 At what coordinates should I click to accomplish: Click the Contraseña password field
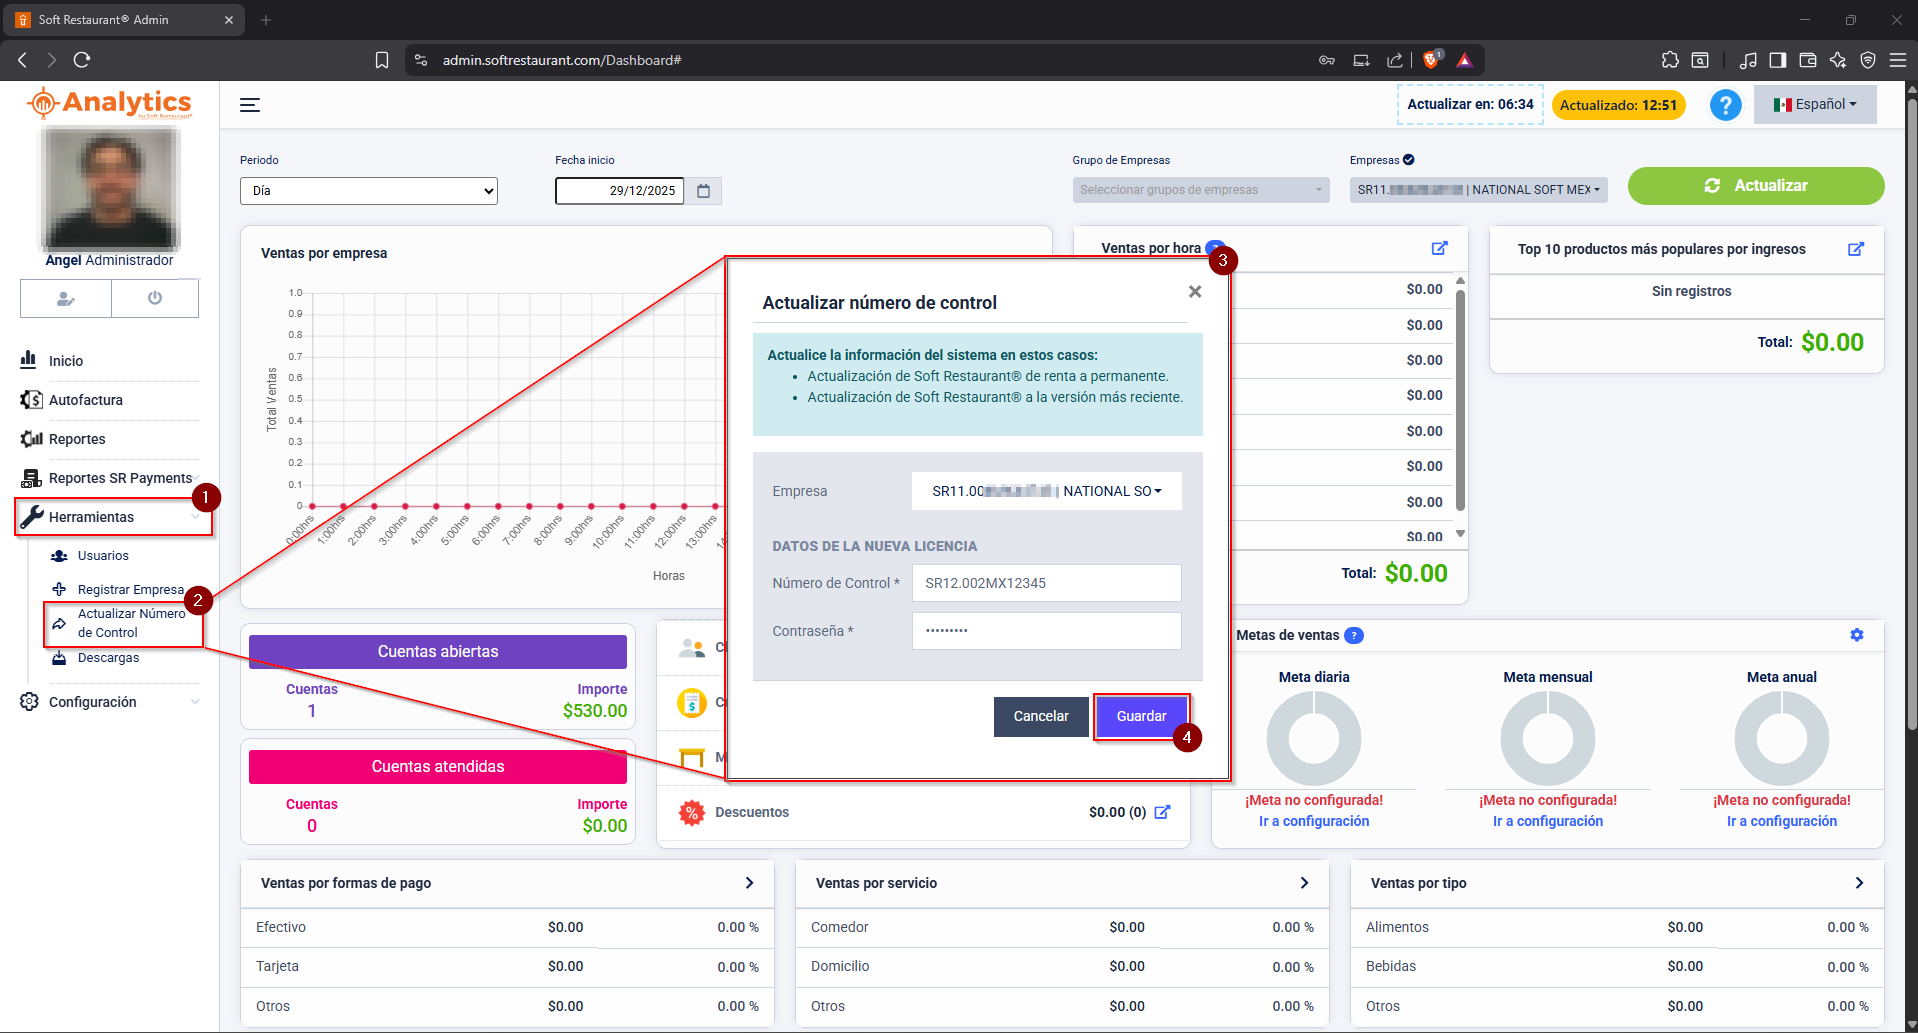(x=1047, y=631)
